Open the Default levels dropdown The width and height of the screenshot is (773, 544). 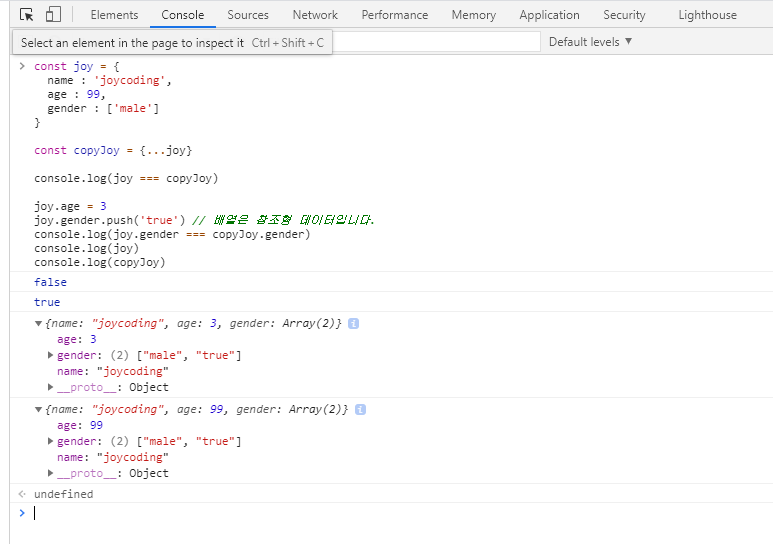(590, 42)
